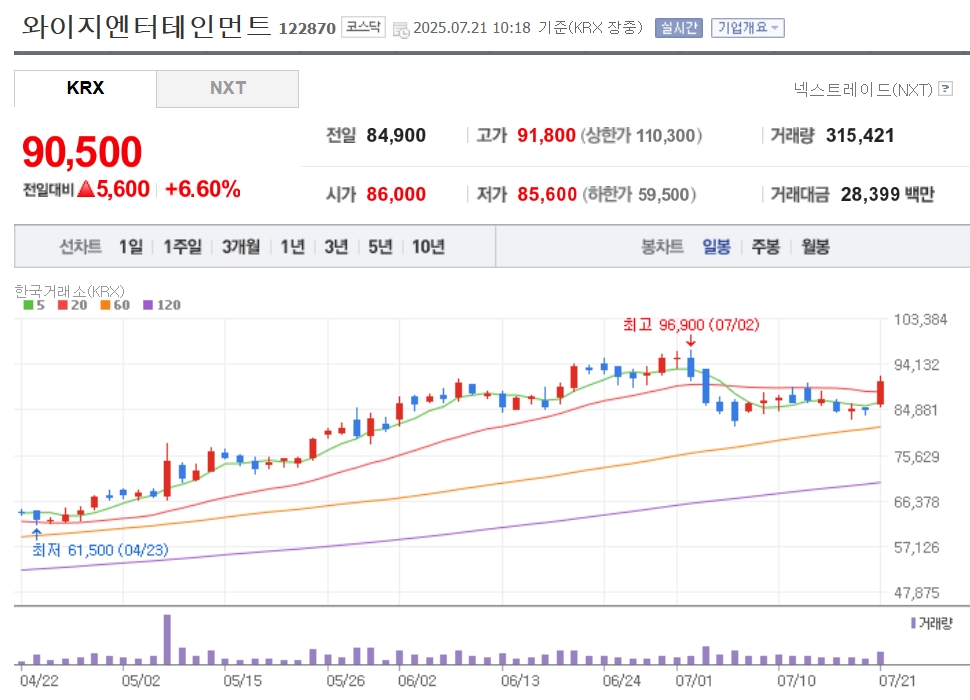970x700 pixels.
Task: Click the 07/10 date axis label
Action: (796, 681)
